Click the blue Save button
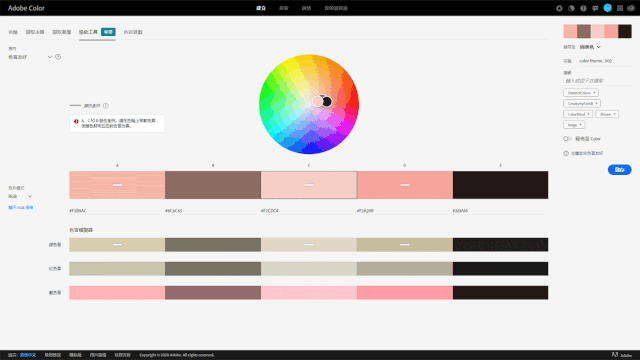Image resolution: width=640 pixels, height=360 pixels. pyautogui.click(x=619, y=170)
